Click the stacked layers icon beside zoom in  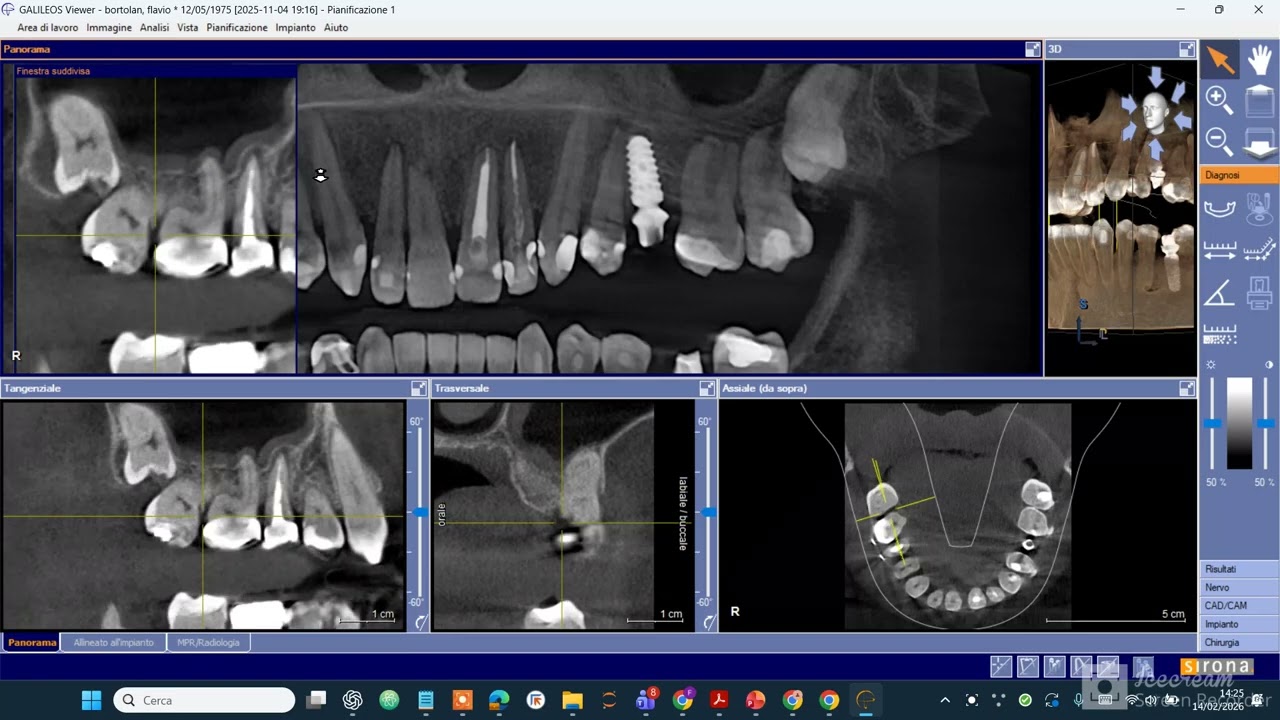(x=1260, y=101)
